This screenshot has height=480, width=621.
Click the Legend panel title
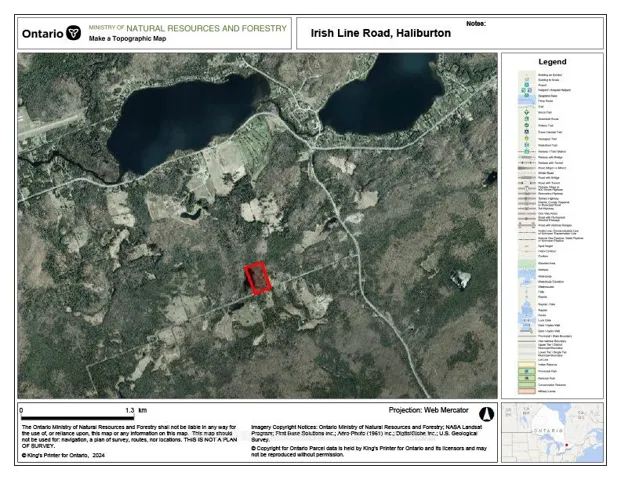coord(552,62)
